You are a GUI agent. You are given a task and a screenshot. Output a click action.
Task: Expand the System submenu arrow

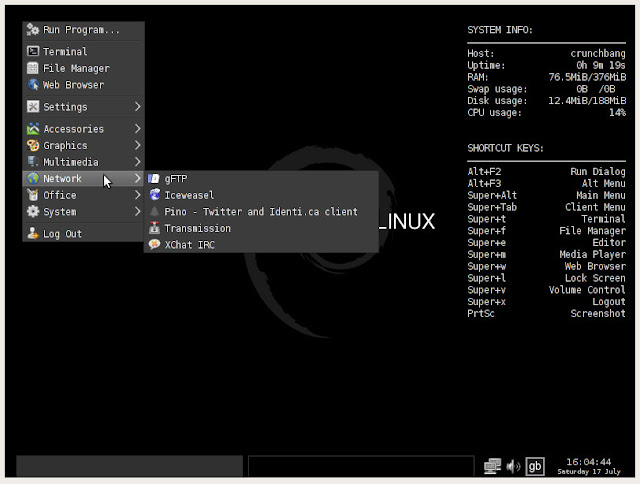[x=138, y=211]
